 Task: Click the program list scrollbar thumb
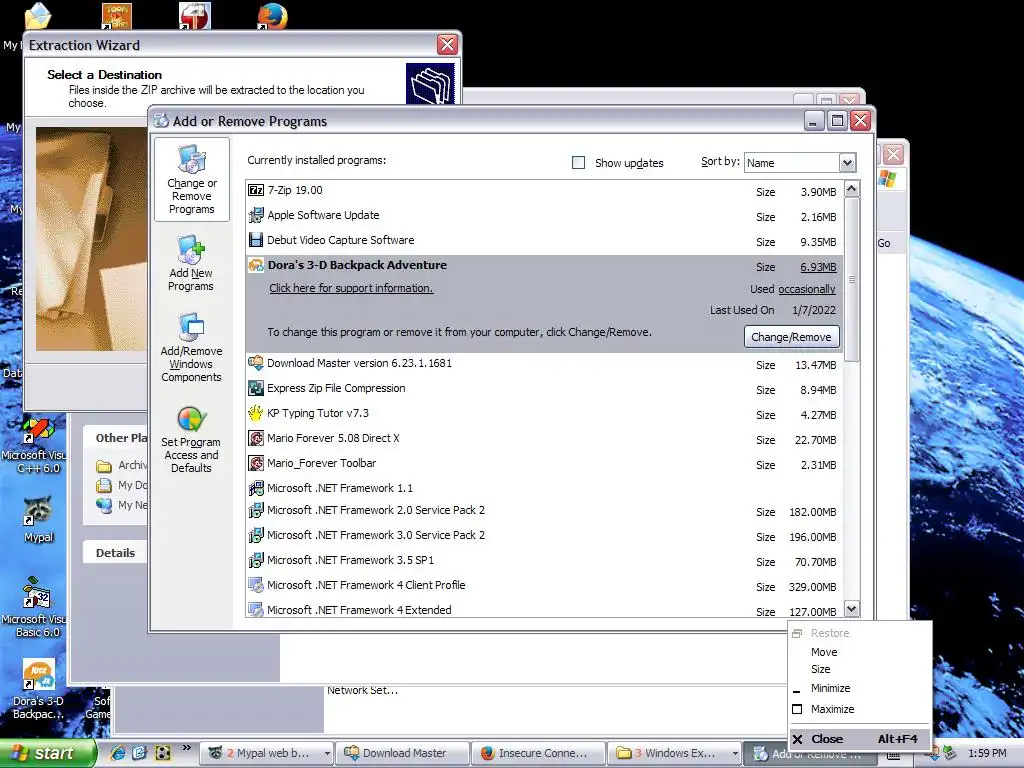tap(852, 280)
